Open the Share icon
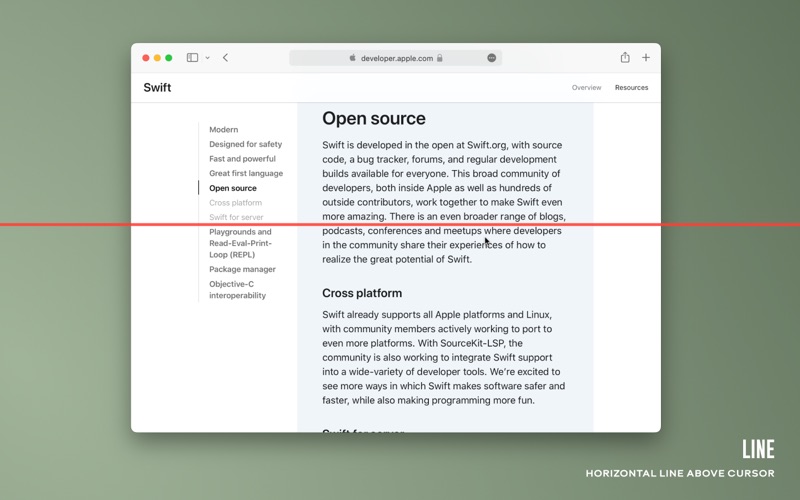This screenshot has height=500, width=800. [x=625, y=57]
